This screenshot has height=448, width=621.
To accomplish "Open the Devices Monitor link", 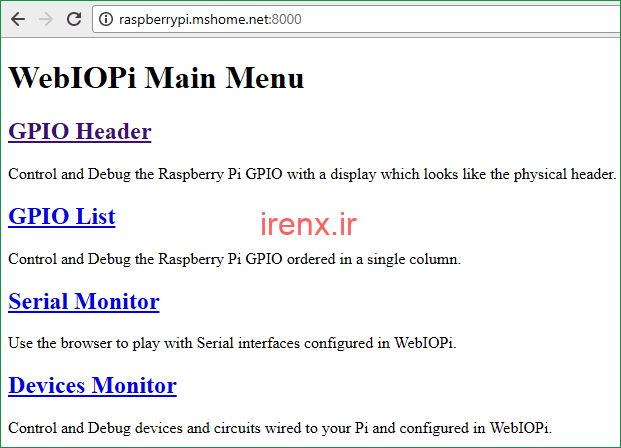I will (x=92, y=385).
